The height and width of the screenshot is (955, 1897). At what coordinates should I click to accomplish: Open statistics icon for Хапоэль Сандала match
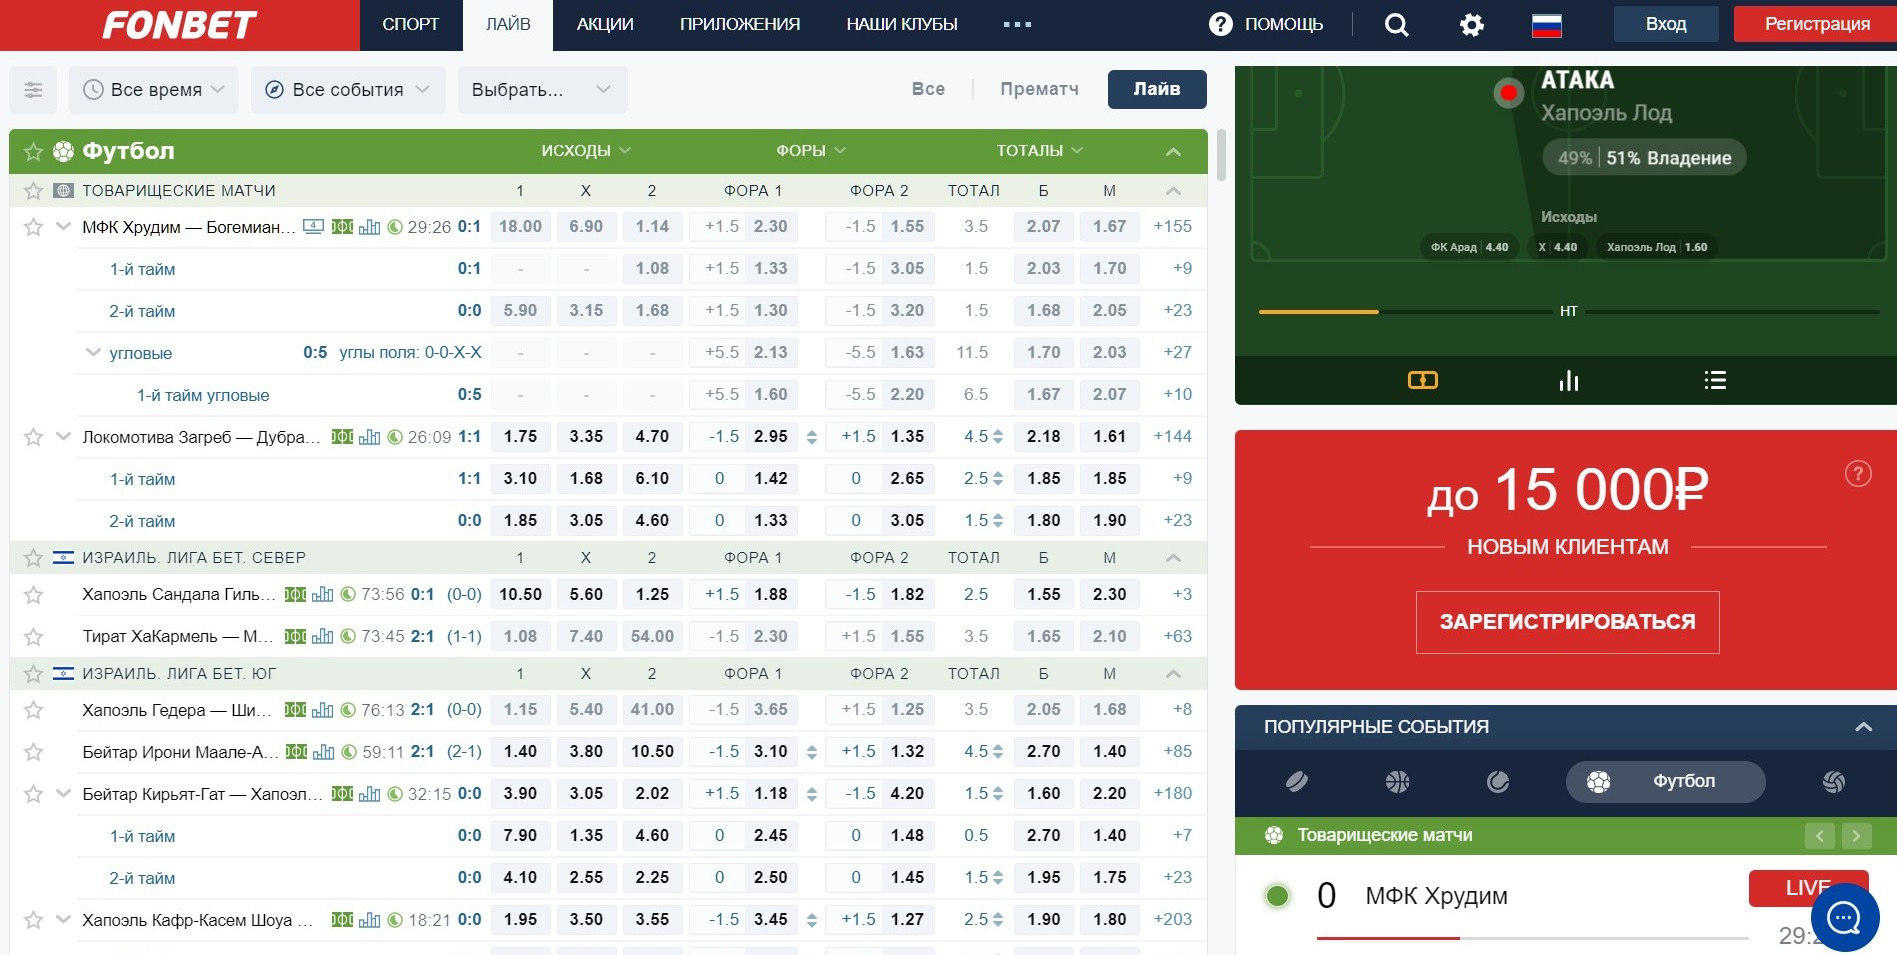[x=322, y=595]
